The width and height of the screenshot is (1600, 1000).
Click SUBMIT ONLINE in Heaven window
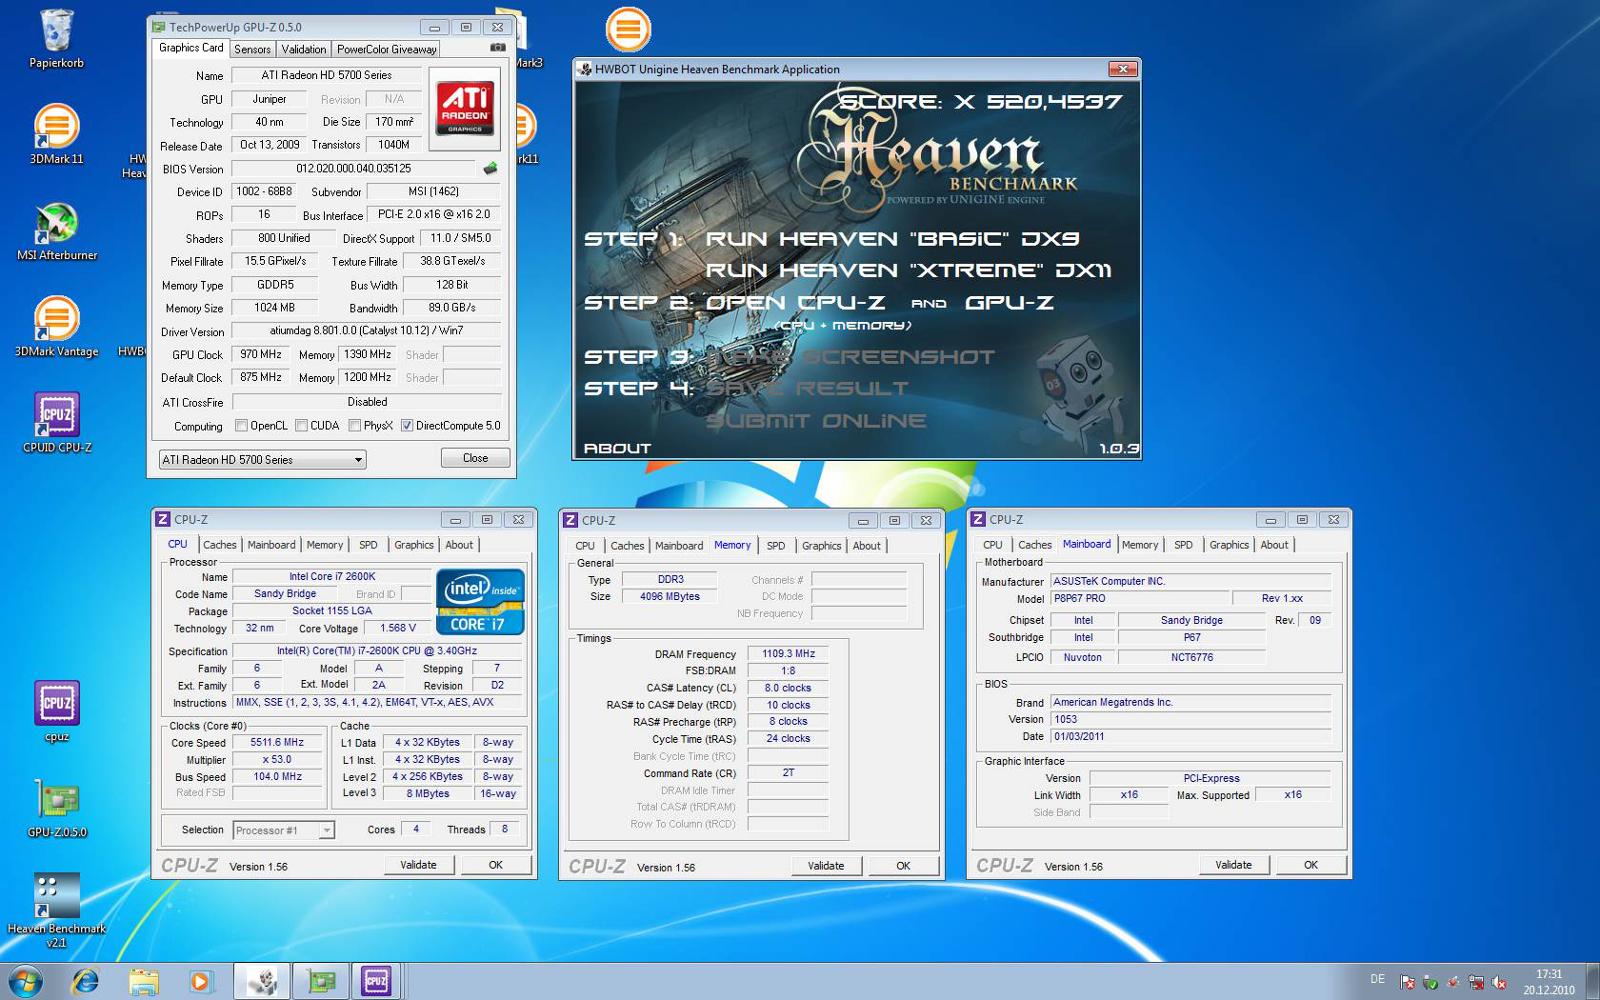[816, 421]
